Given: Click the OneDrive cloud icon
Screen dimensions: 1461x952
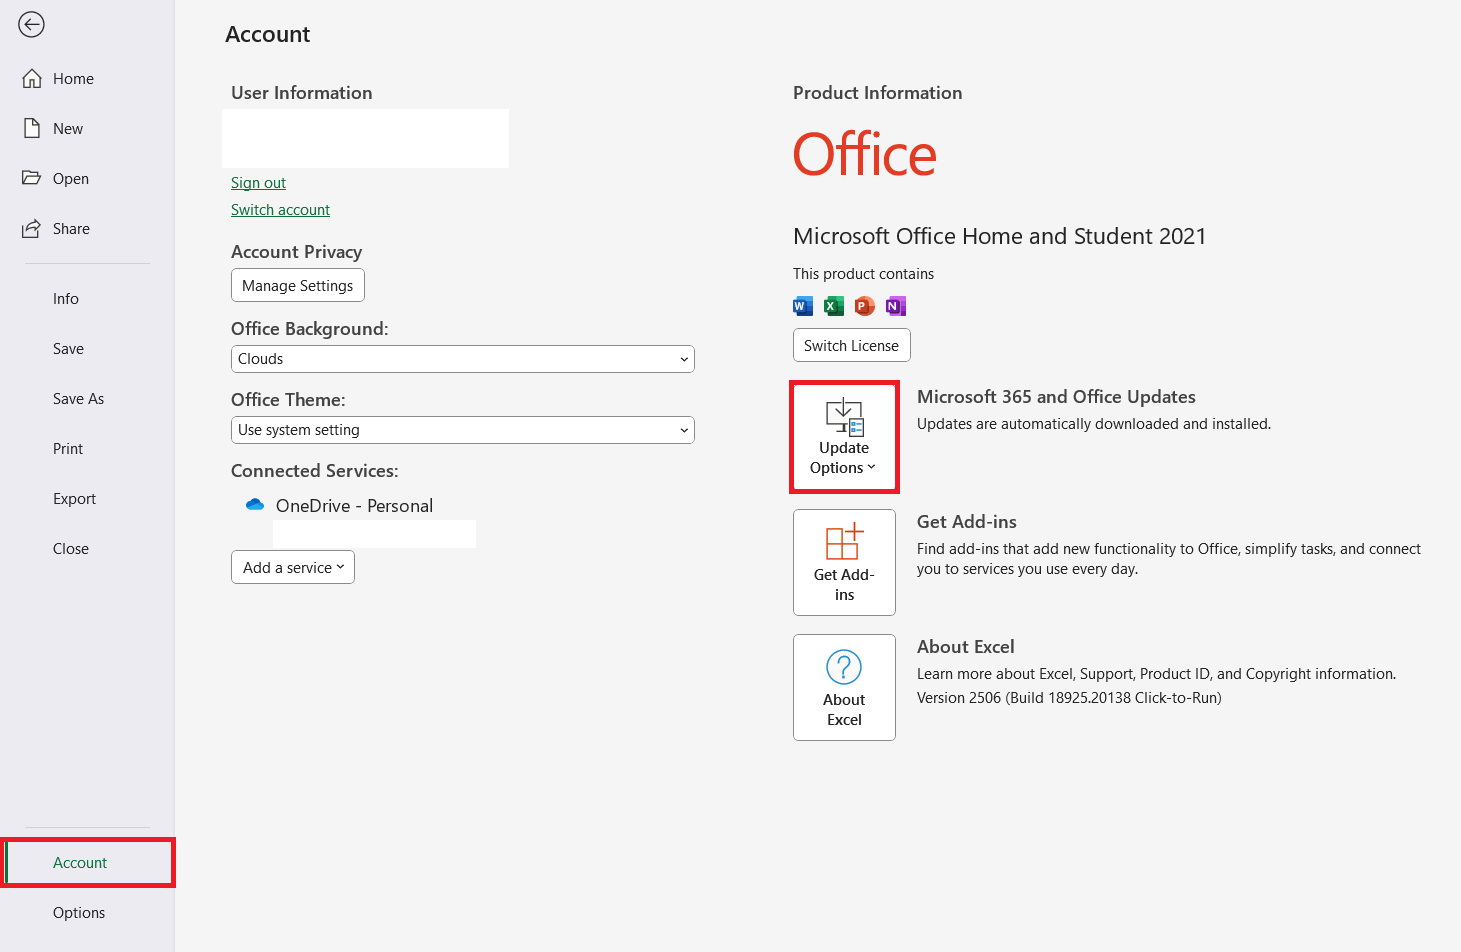Looking at the screenshot, I should click(x=255, y=505).
